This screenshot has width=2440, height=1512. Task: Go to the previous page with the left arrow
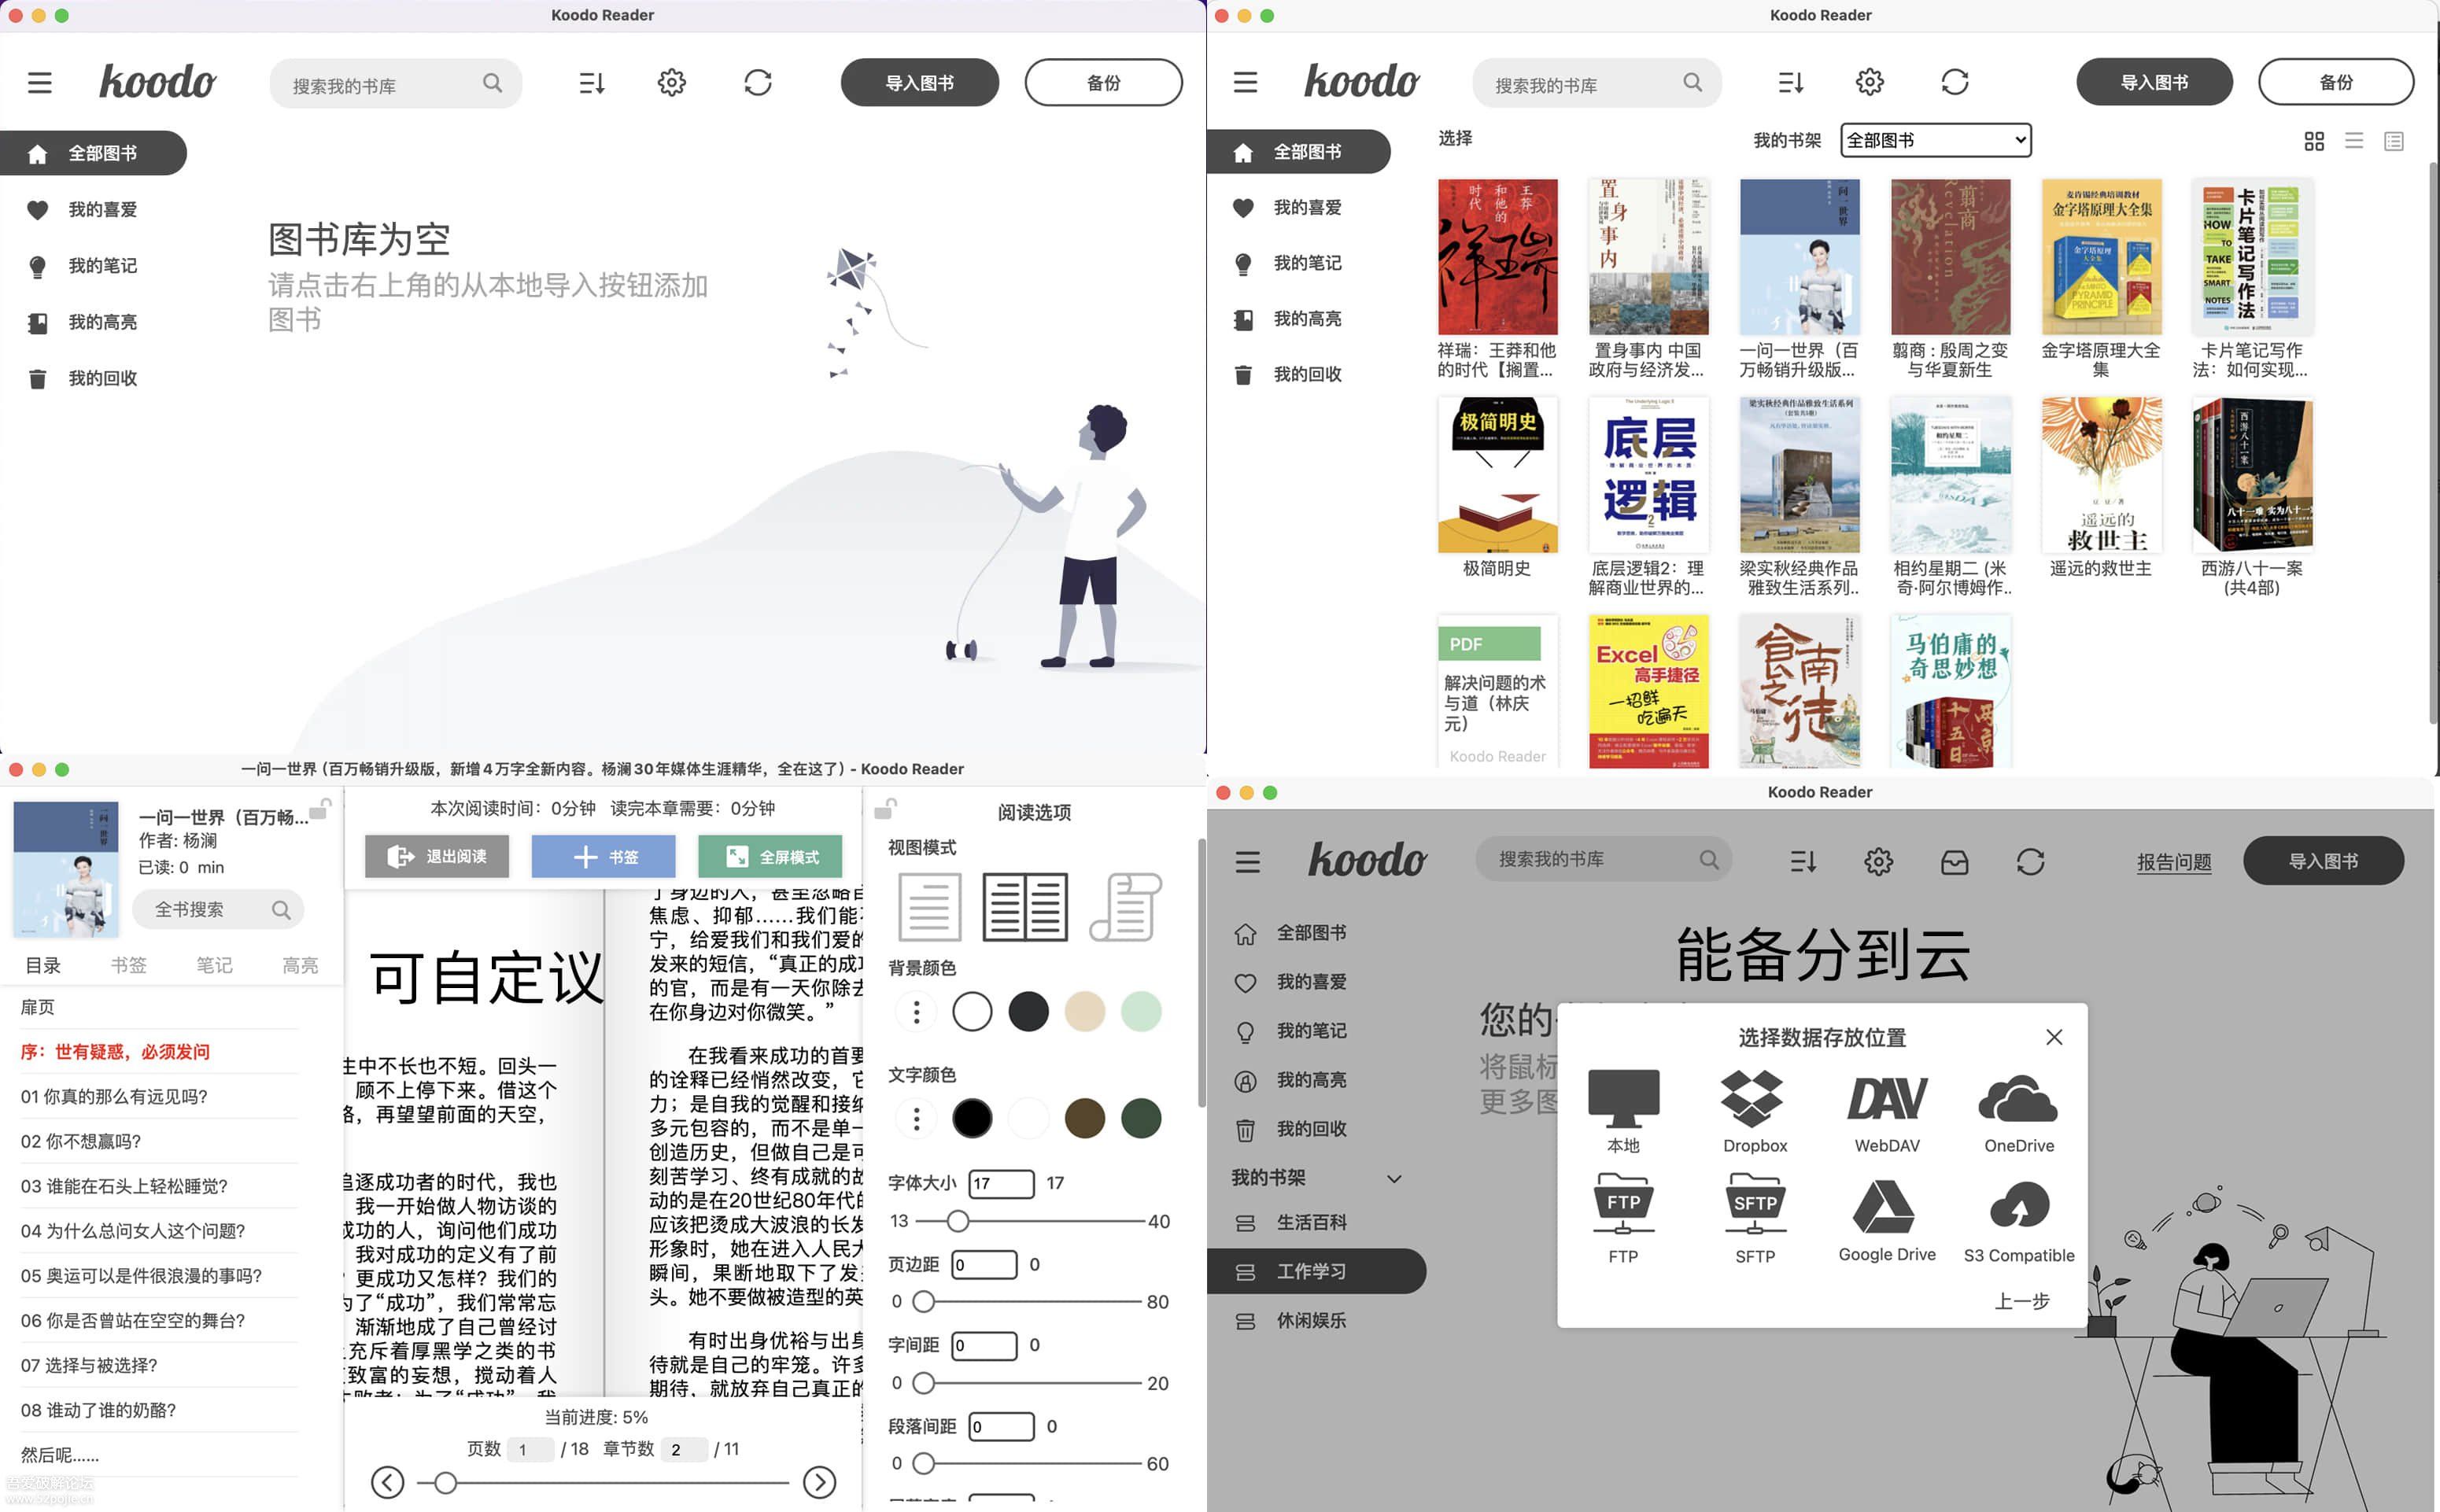(x=388, y=1482)
